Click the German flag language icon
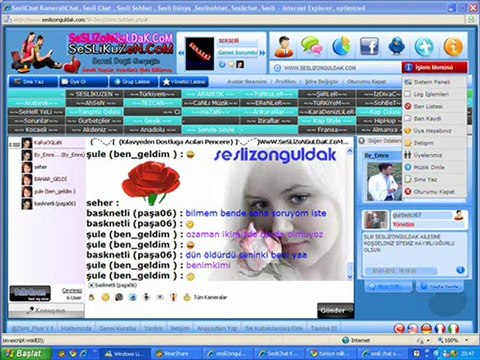Viewport: 480px width, 360px height. 426,329
